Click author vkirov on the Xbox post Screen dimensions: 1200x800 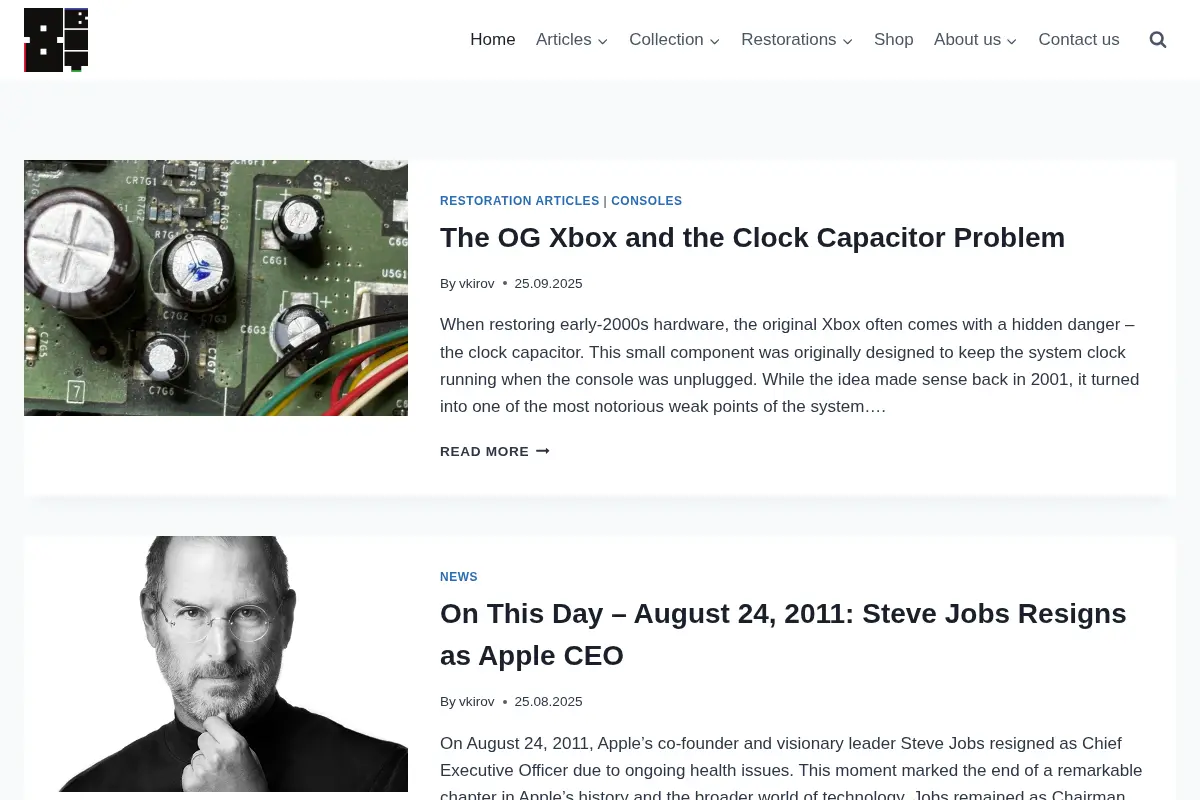tap(477, 284)
